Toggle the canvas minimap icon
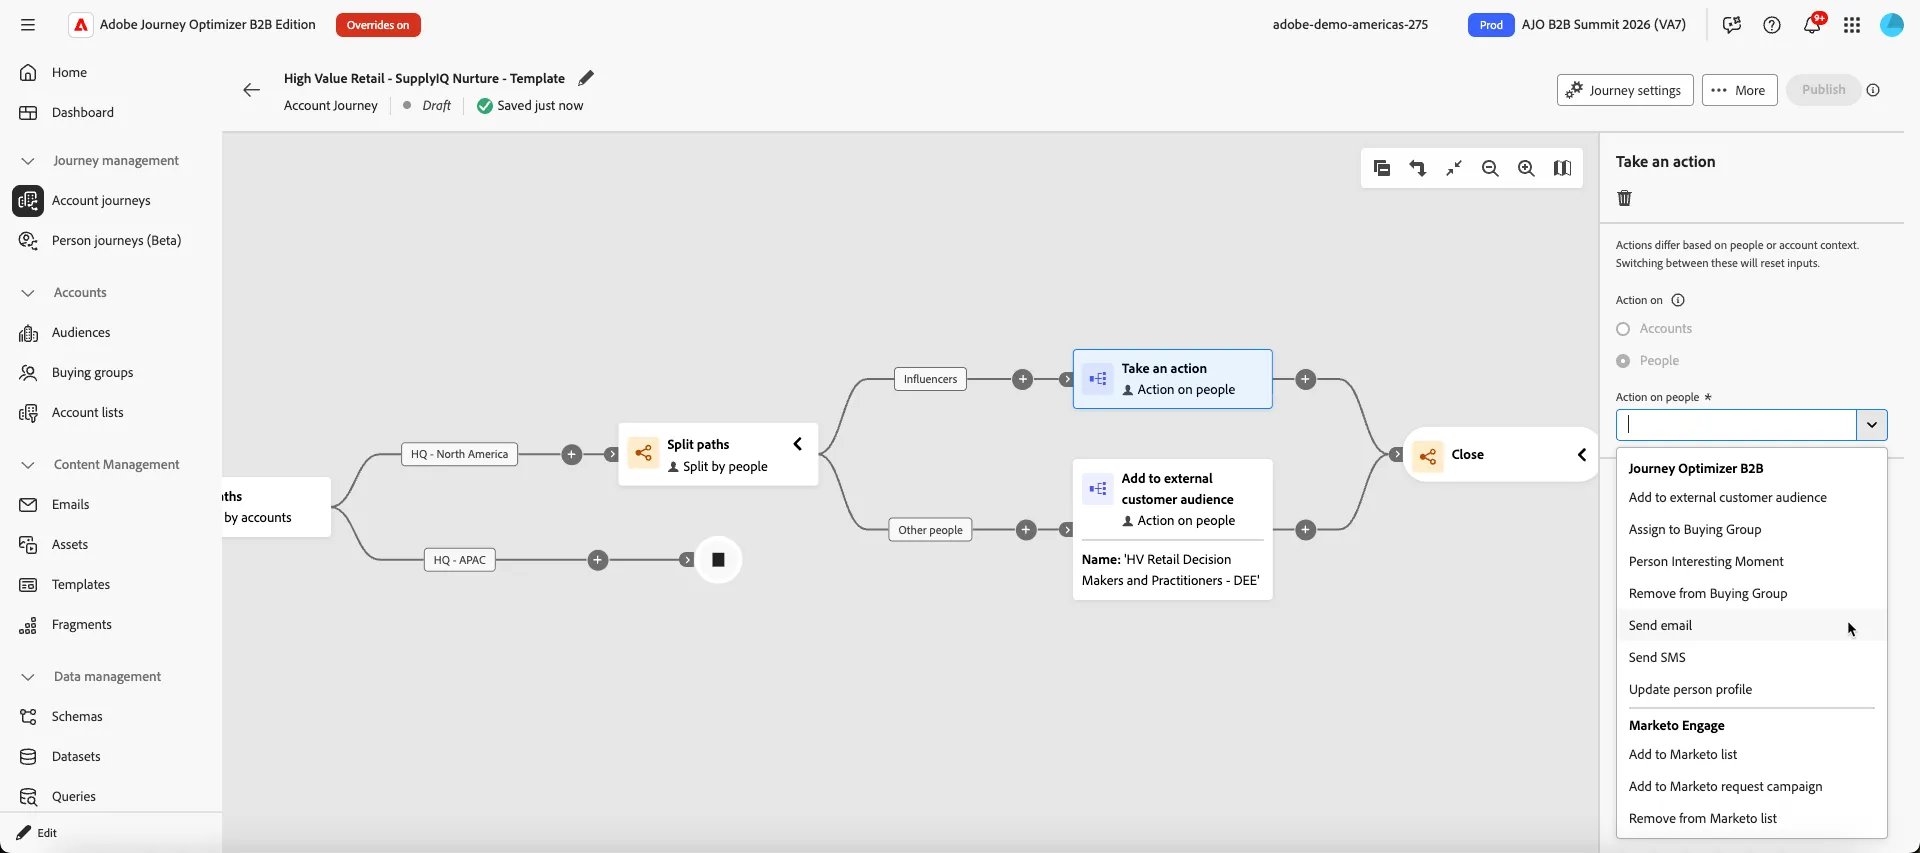Screen dimensions: 1920x853 1562,168
